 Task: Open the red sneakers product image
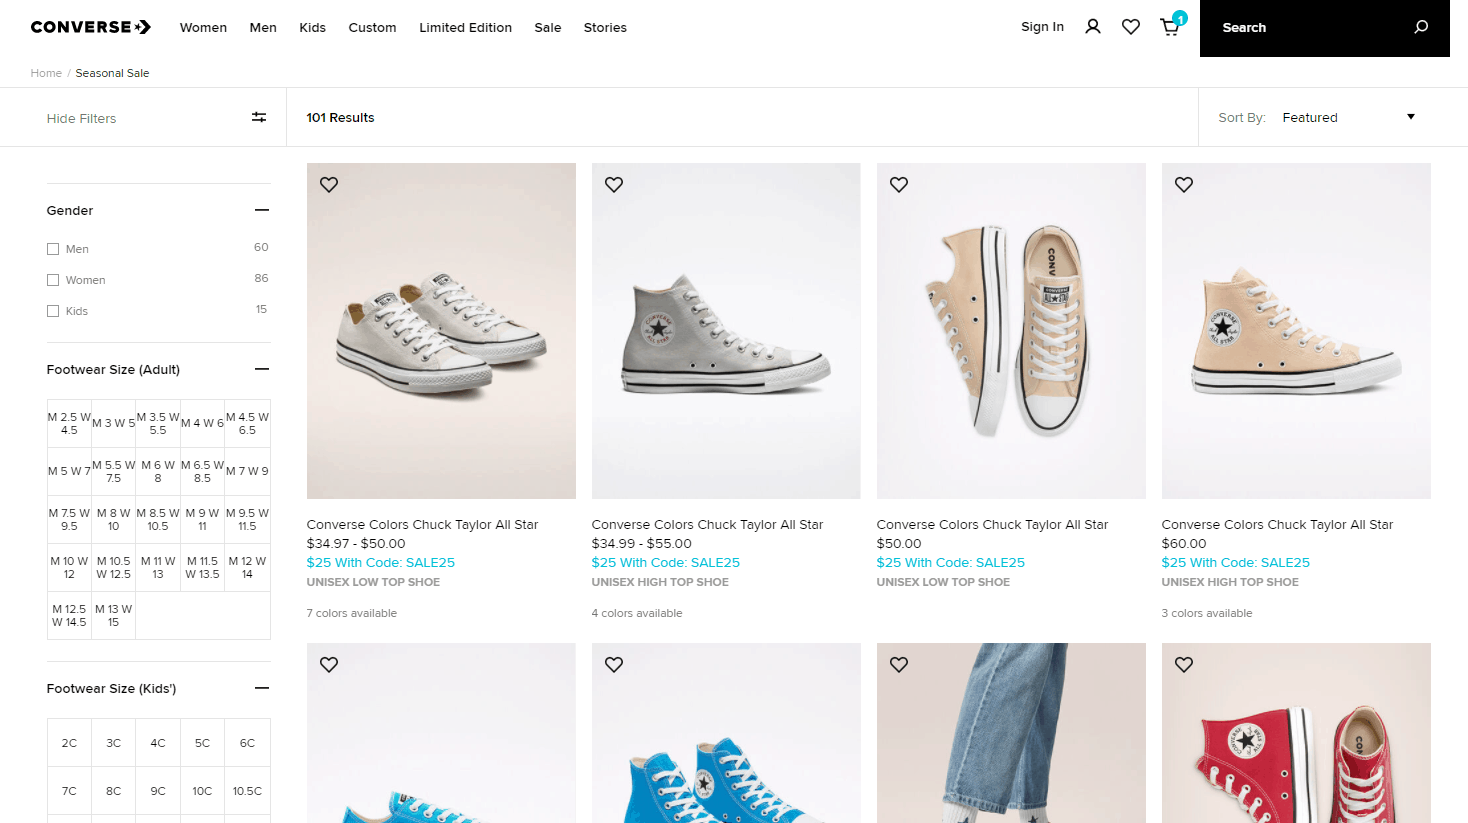(x=1296, y=733)
